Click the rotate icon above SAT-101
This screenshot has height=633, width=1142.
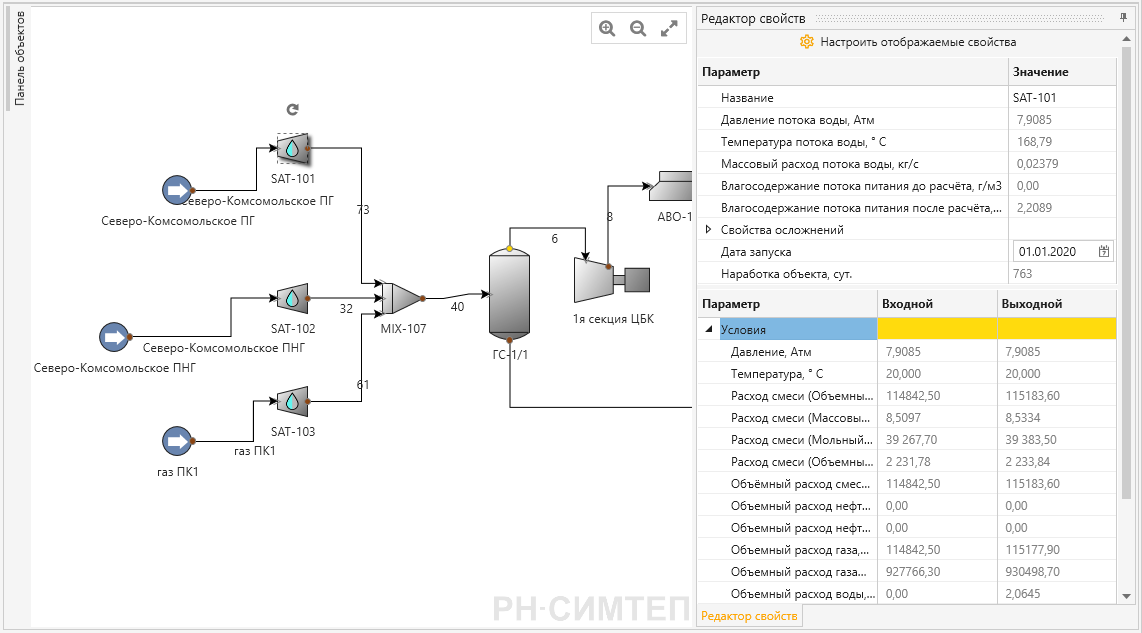coord(292,109)
